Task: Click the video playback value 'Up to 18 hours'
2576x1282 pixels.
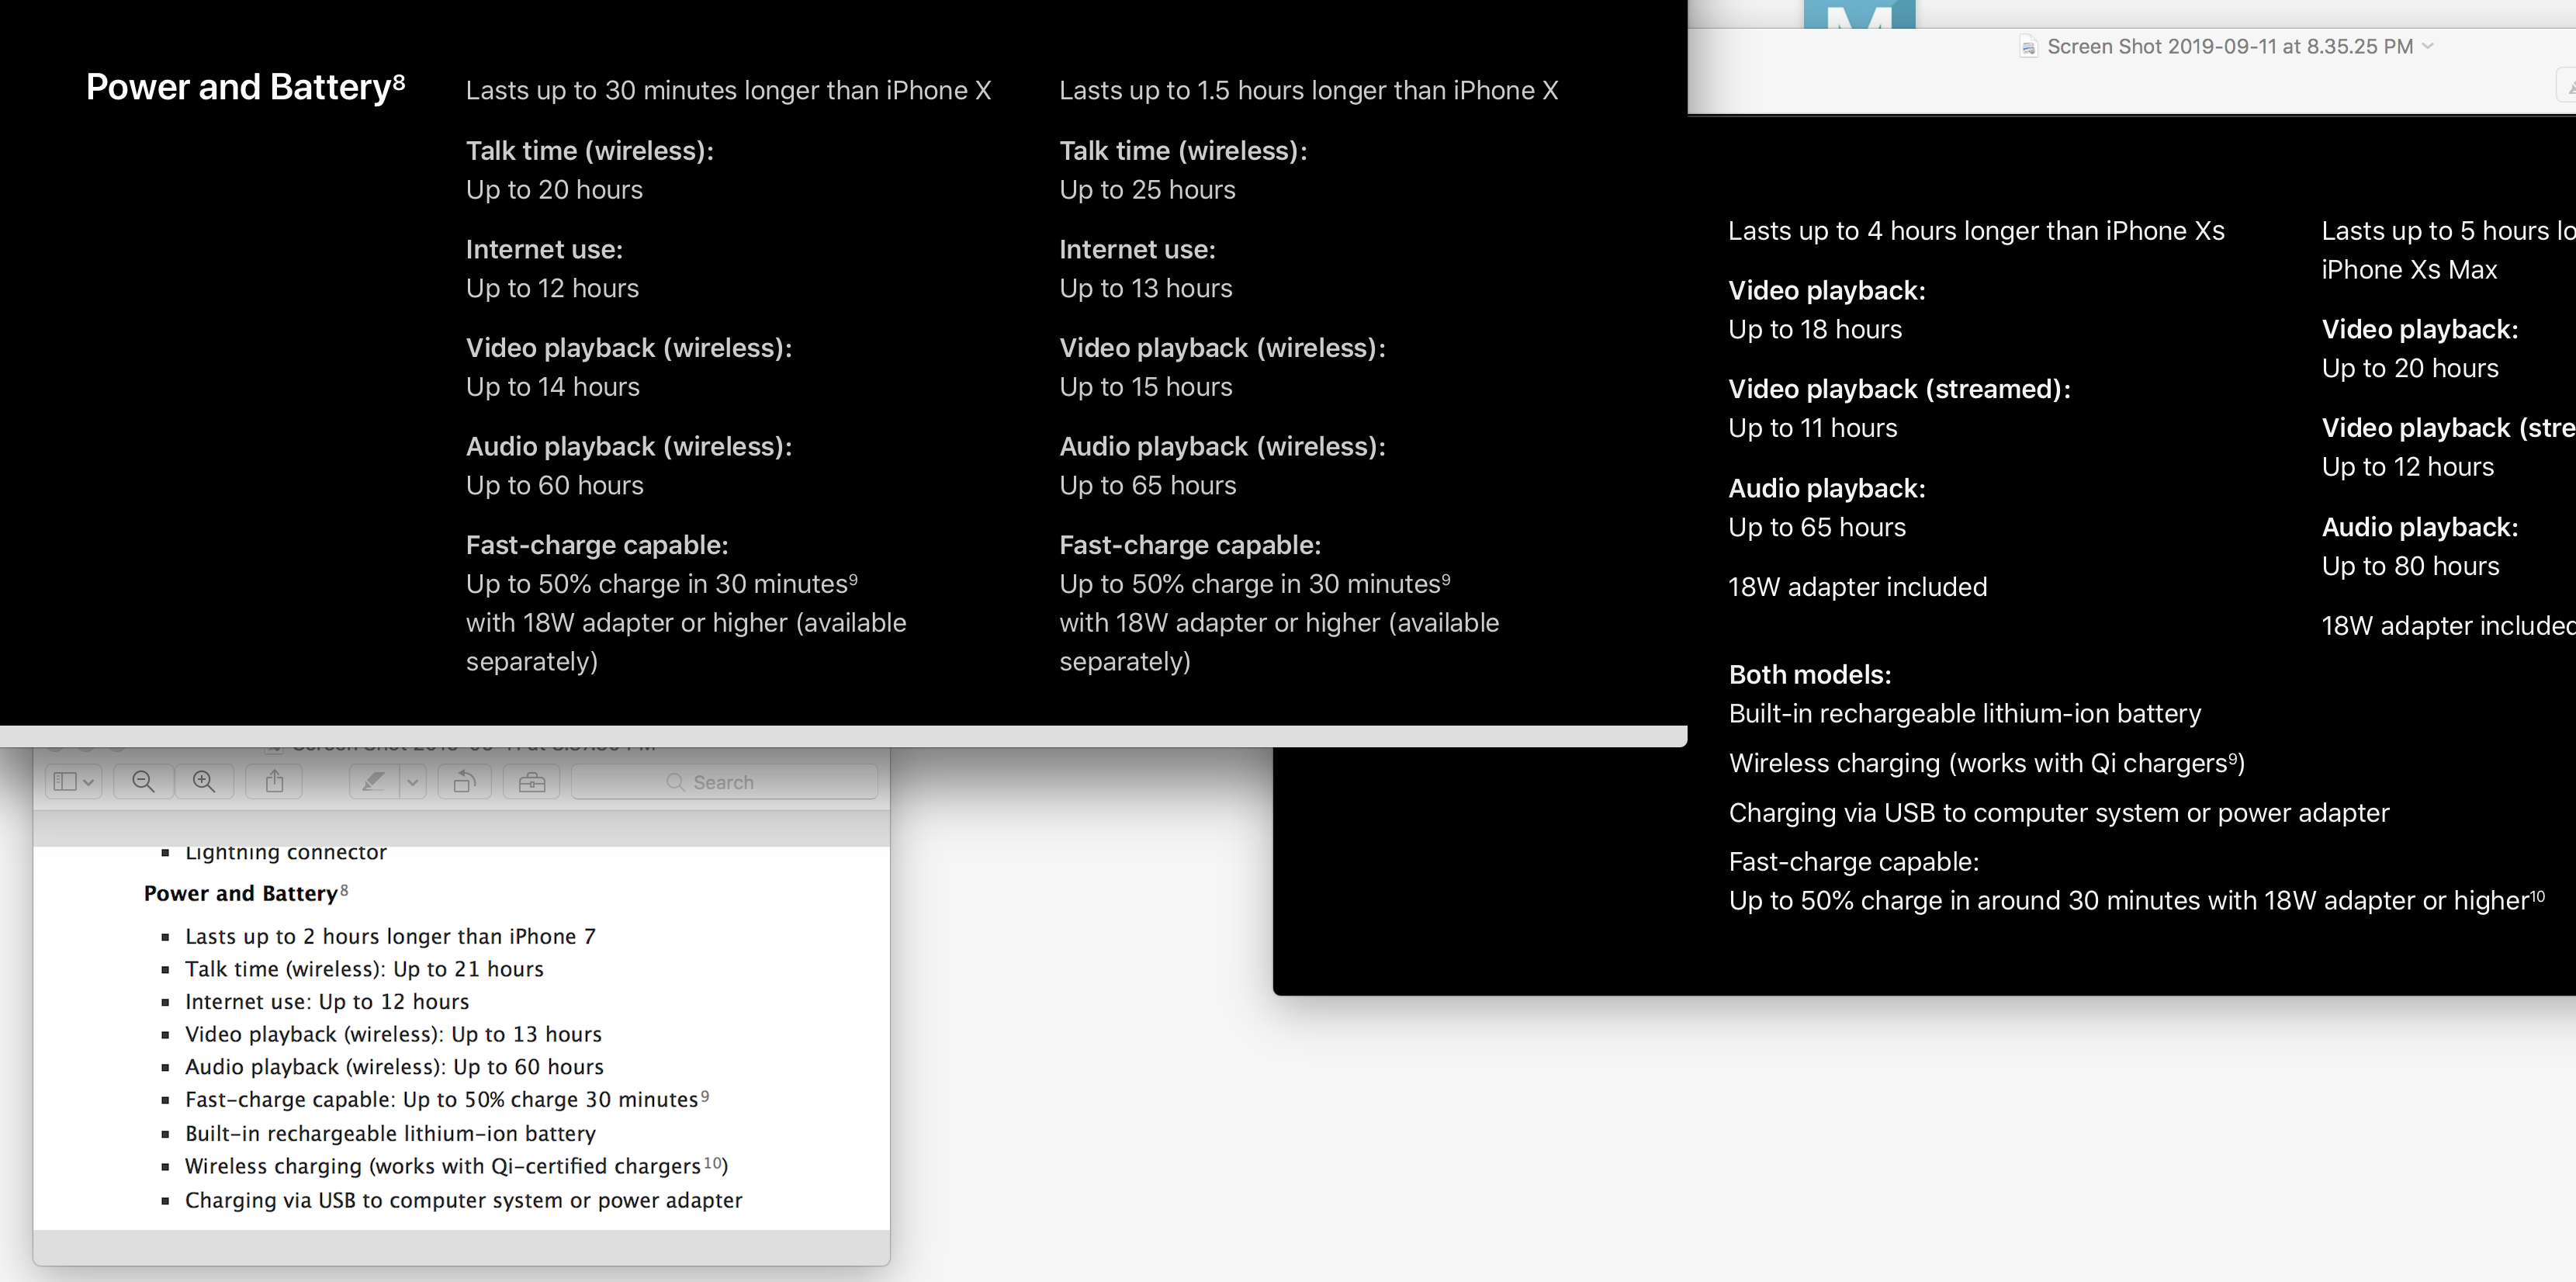Action: (x=1815, y=329)
